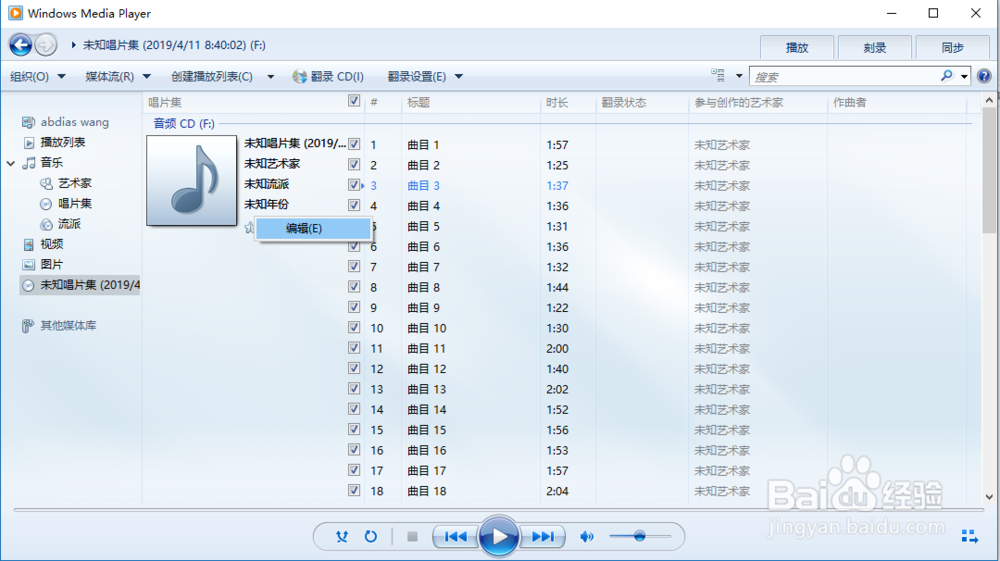Switch to the 同步 tab

(x=952, y=48)
